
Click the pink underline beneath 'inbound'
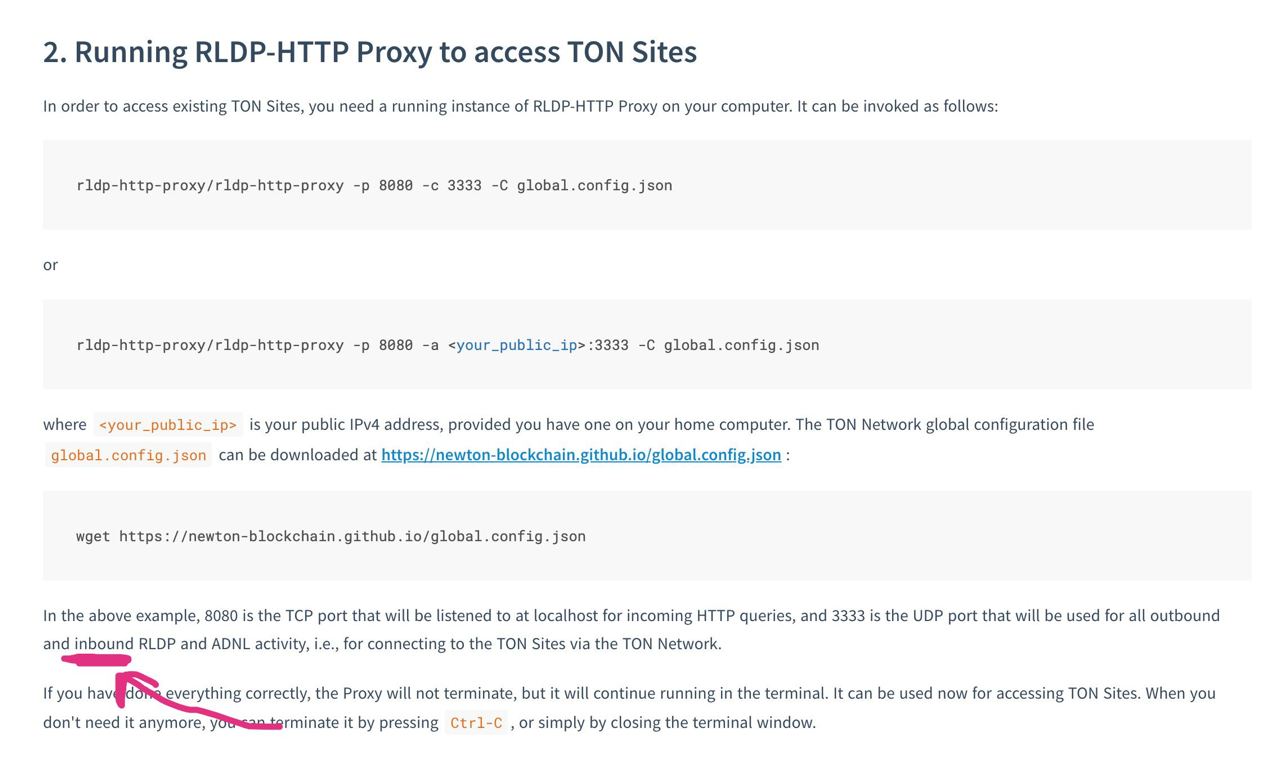point(97,659)
